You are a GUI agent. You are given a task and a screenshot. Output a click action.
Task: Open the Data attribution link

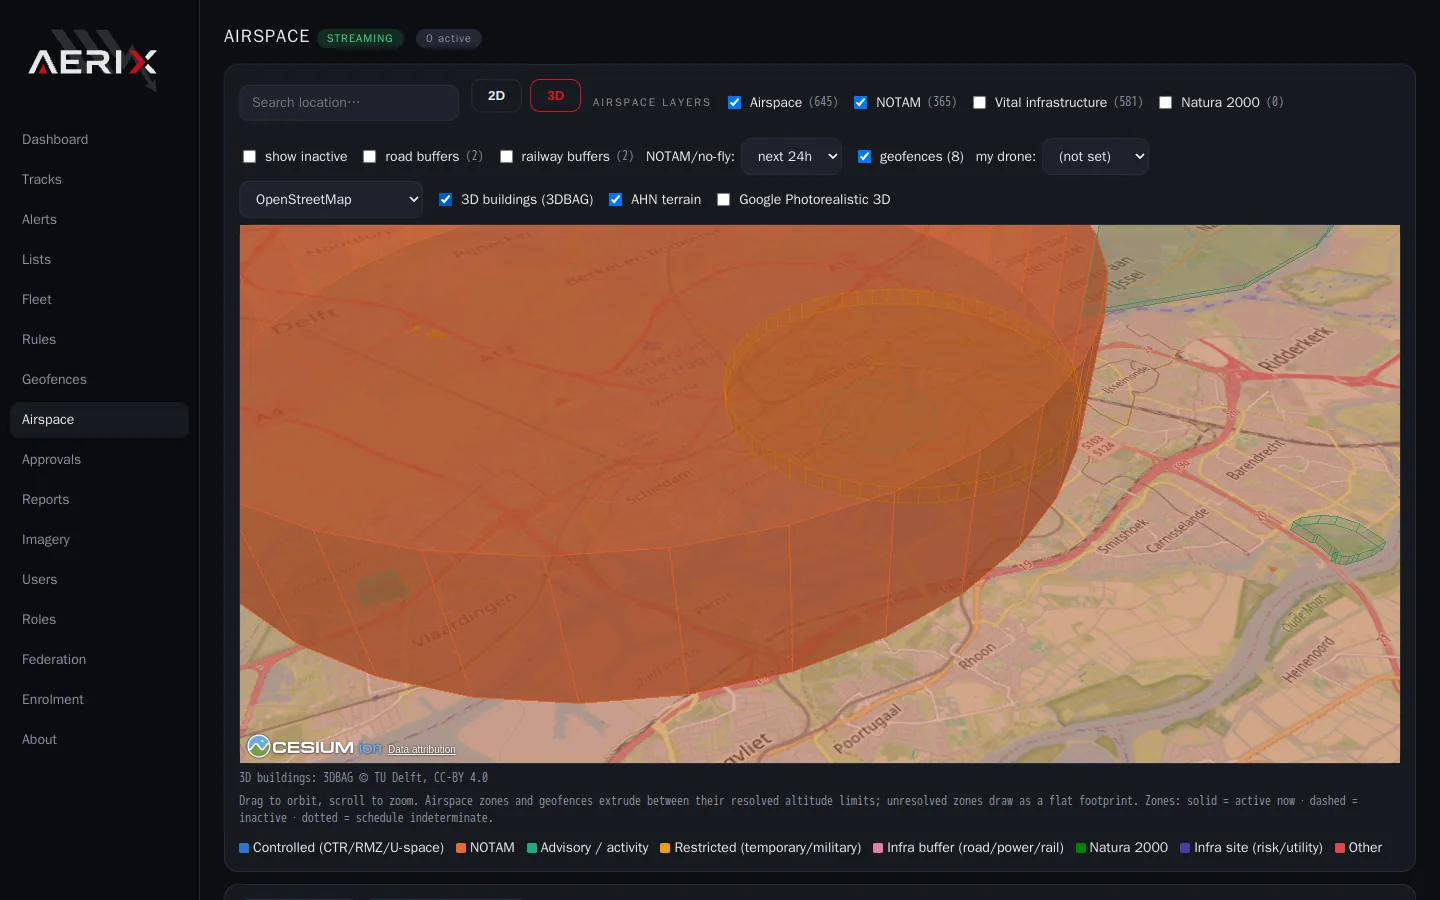(x=422, y=749)
